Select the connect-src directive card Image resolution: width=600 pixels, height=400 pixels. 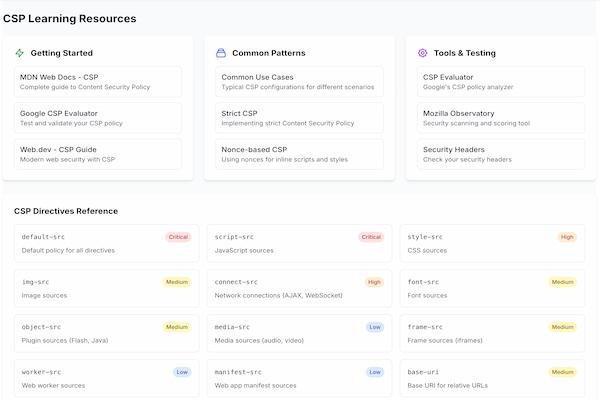299,288
